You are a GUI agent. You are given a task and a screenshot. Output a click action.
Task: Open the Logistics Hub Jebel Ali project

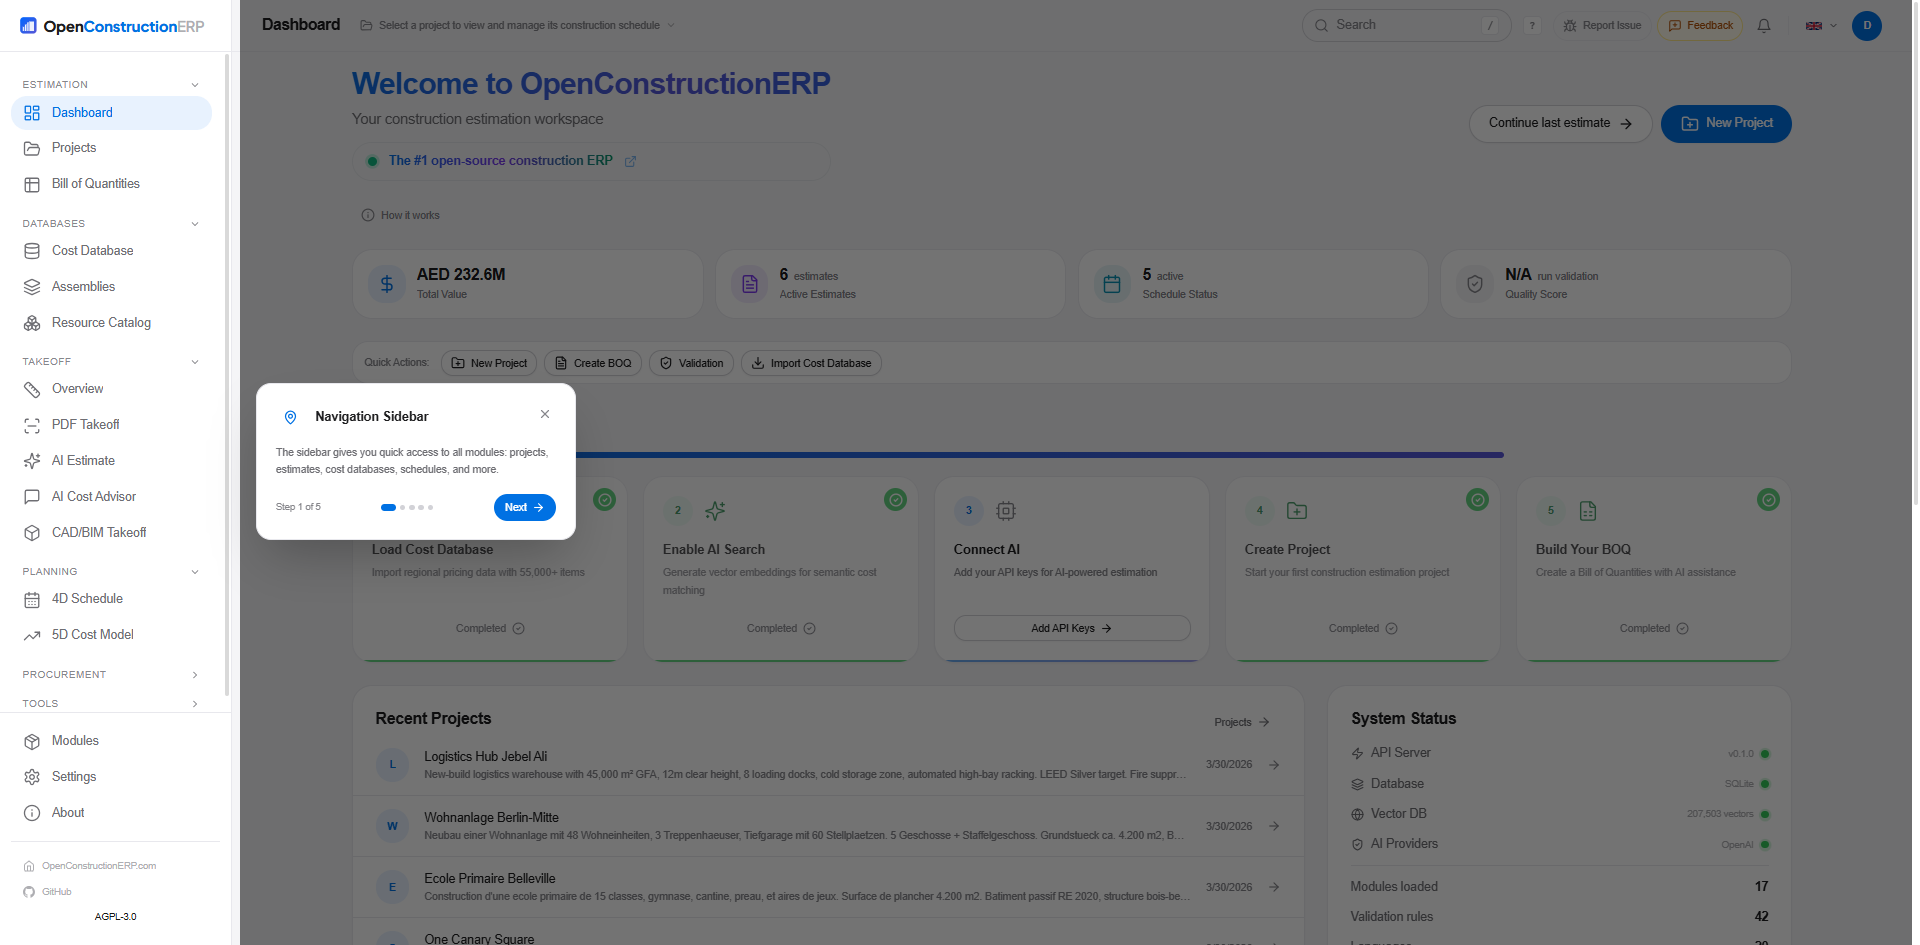point(828,765)
